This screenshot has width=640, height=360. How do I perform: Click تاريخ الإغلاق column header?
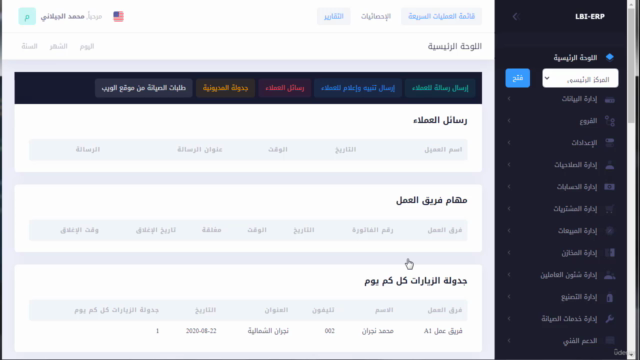point(156,230)
